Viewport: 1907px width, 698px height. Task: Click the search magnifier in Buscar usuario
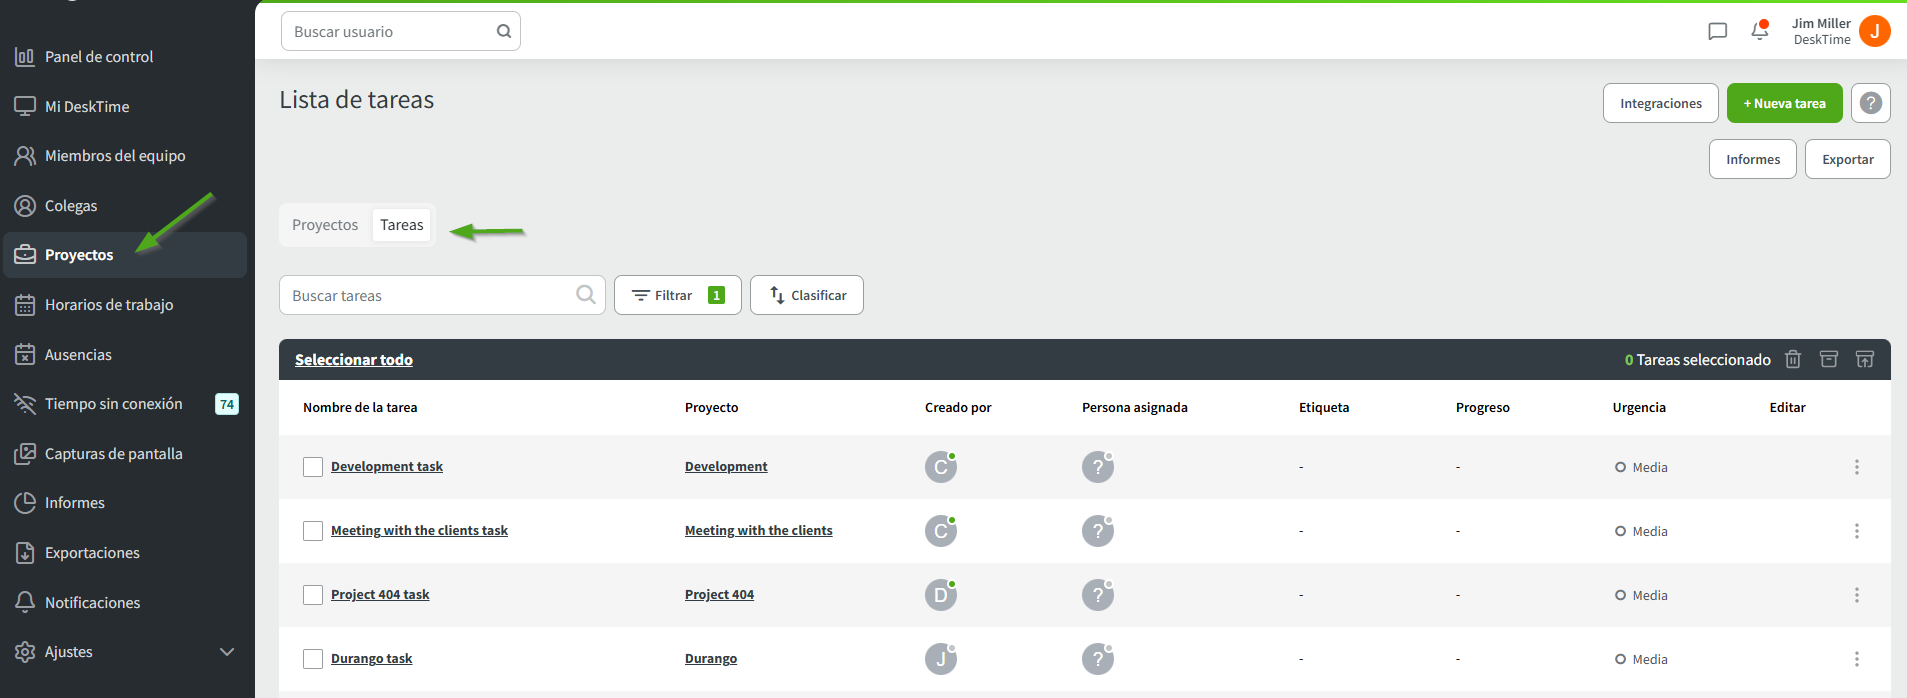tap(504, 31)
